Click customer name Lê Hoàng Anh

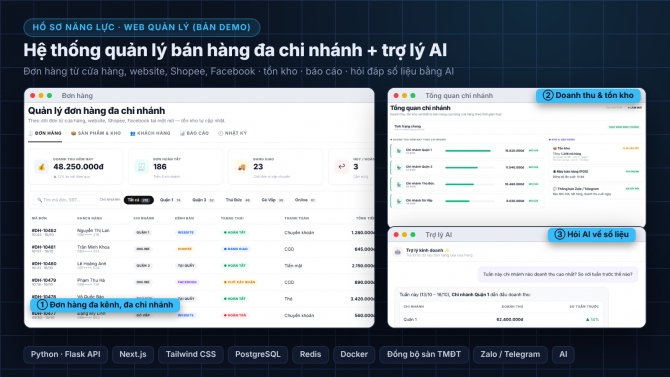(x=91, y=264)
